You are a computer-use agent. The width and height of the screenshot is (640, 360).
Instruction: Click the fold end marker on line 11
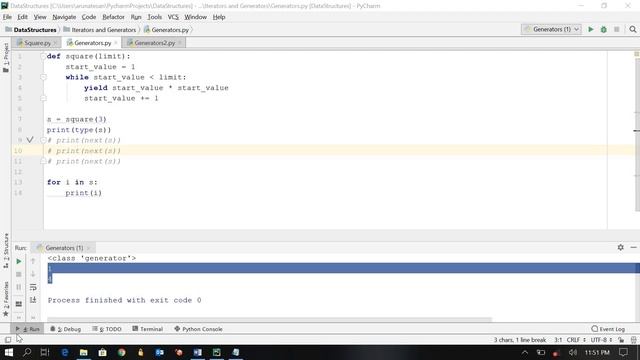tap(43, 161)
